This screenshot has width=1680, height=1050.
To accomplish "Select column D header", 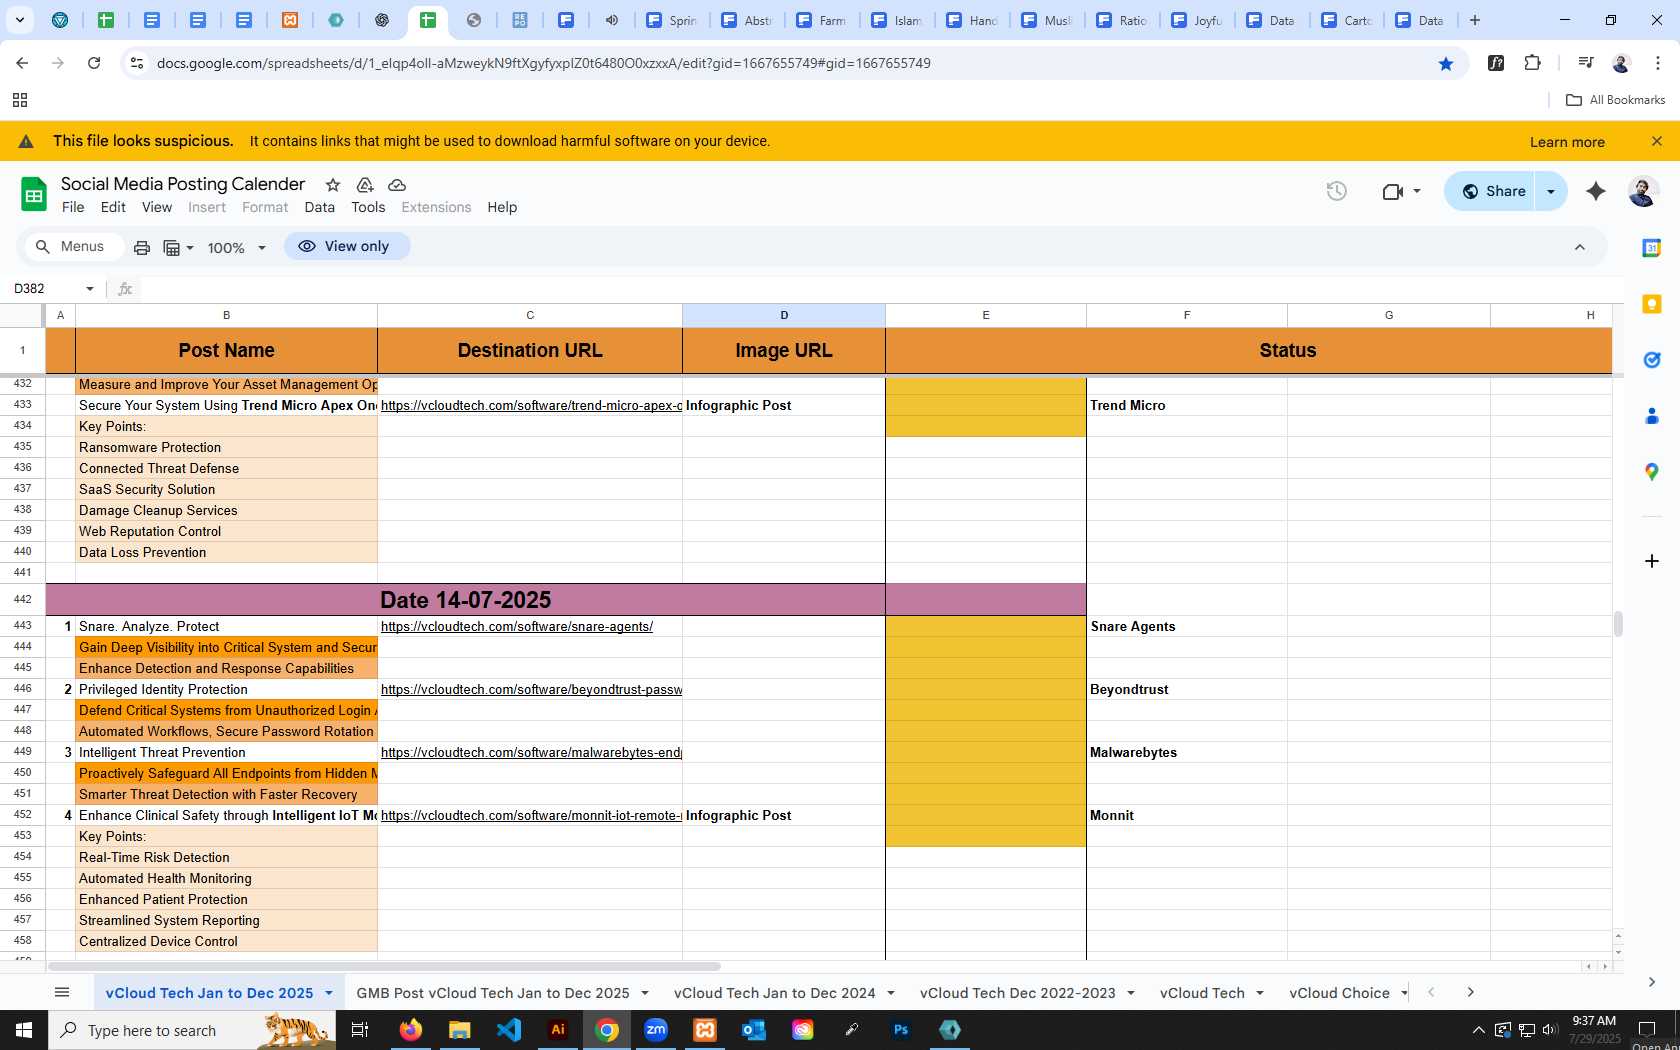I will [x=784, y=315].
